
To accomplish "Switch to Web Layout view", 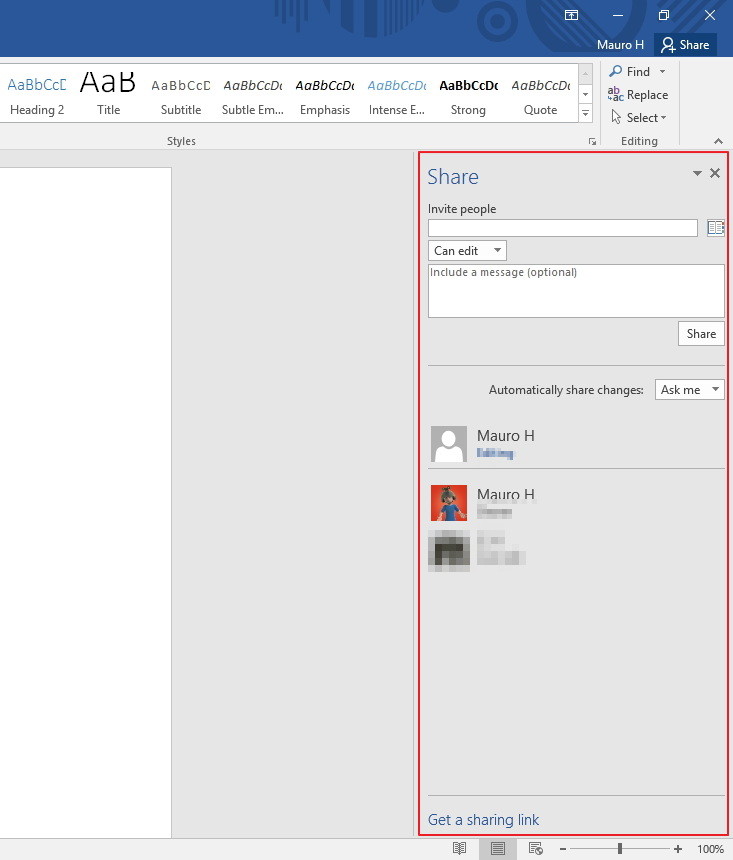I will coord(535,849).
